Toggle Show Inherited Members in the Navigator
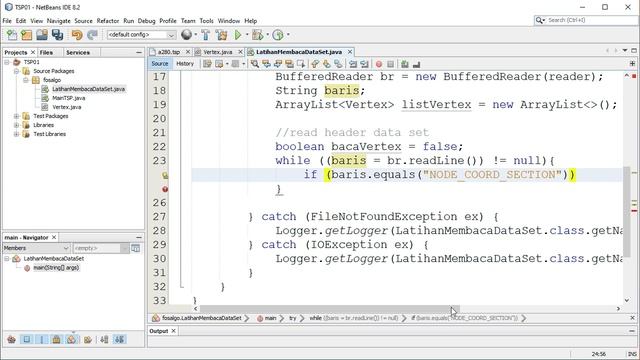This screenshot has height=360, width=640. tap(11, 339)
